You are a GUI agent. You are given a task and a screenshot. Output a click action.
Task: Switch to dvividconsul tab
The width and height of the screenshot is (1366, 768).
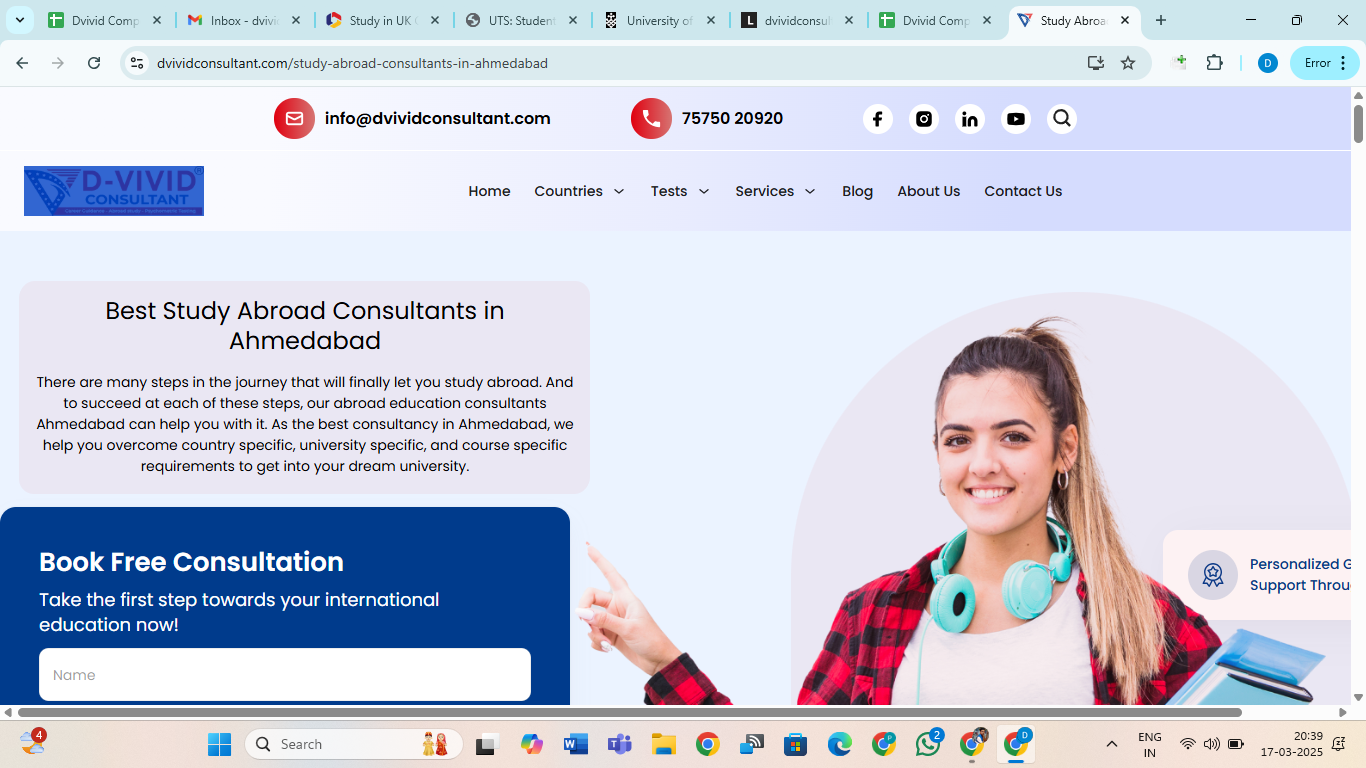pos(797,20)
